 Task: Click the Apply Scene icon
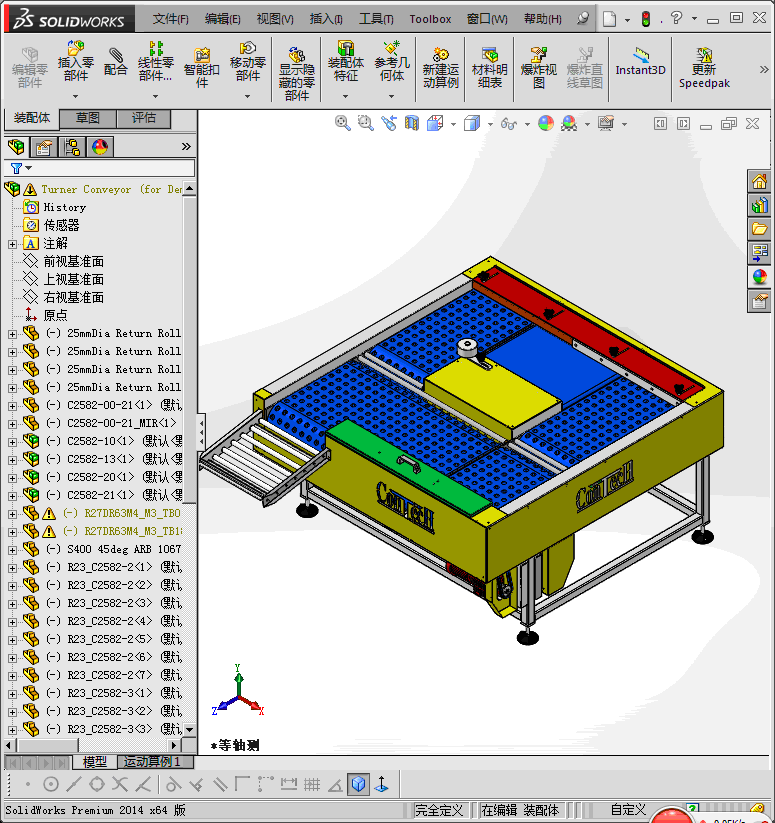pyautogui.click(x=569, y=123)
